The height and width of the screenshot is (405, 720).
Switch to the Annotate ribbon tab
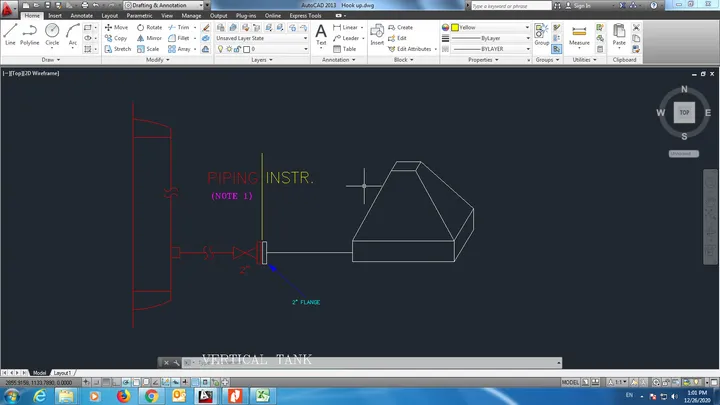click(81, 16)
